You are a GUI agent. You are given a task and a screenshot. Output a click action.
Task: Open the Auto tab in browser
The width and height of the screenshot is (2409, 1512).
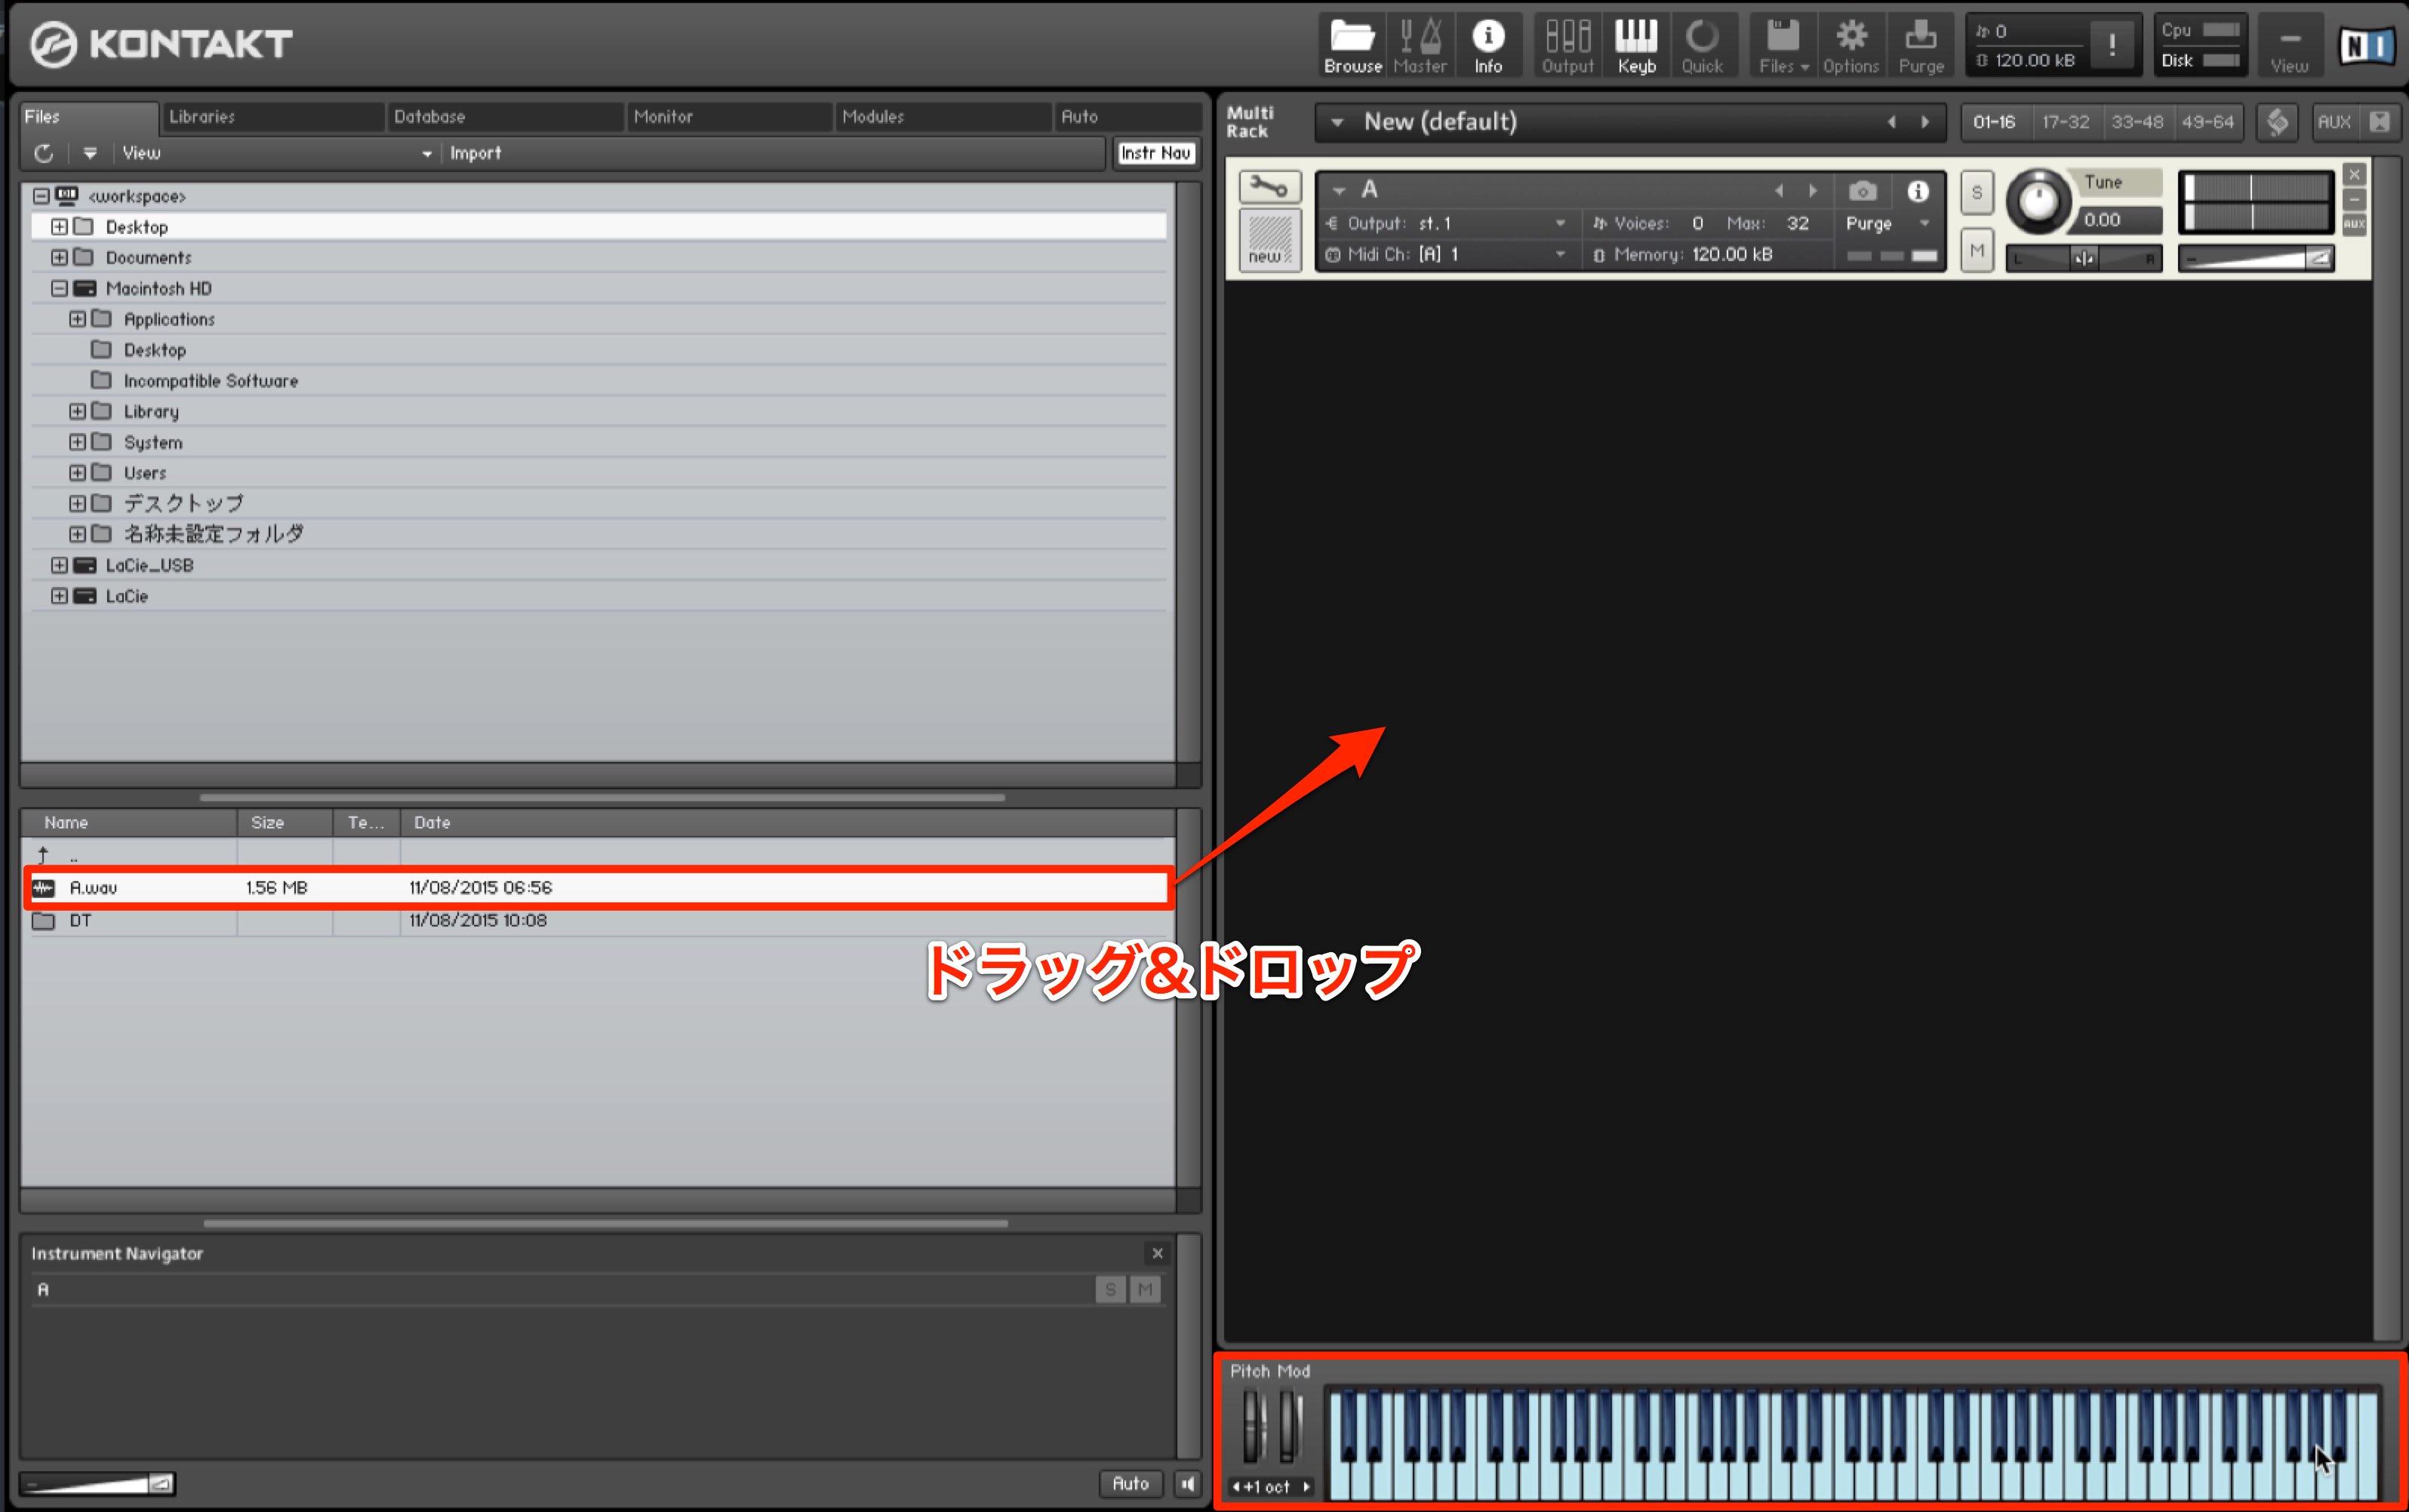click(1128, 116)
